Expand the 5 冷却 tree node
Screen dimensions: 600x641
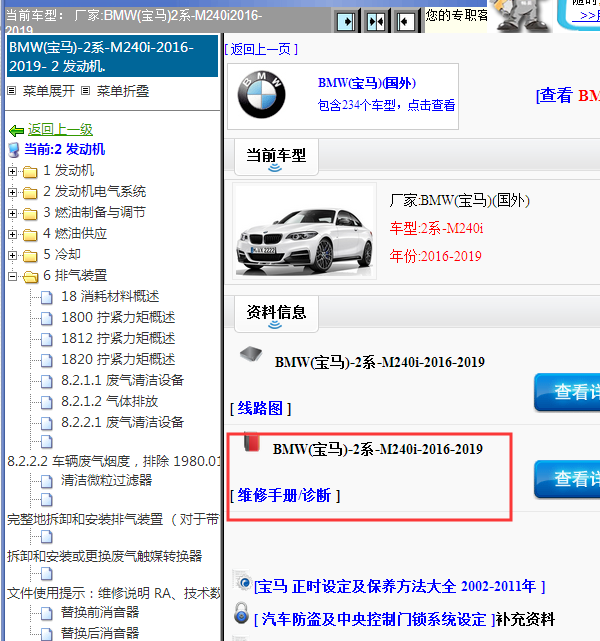(12, 256)
